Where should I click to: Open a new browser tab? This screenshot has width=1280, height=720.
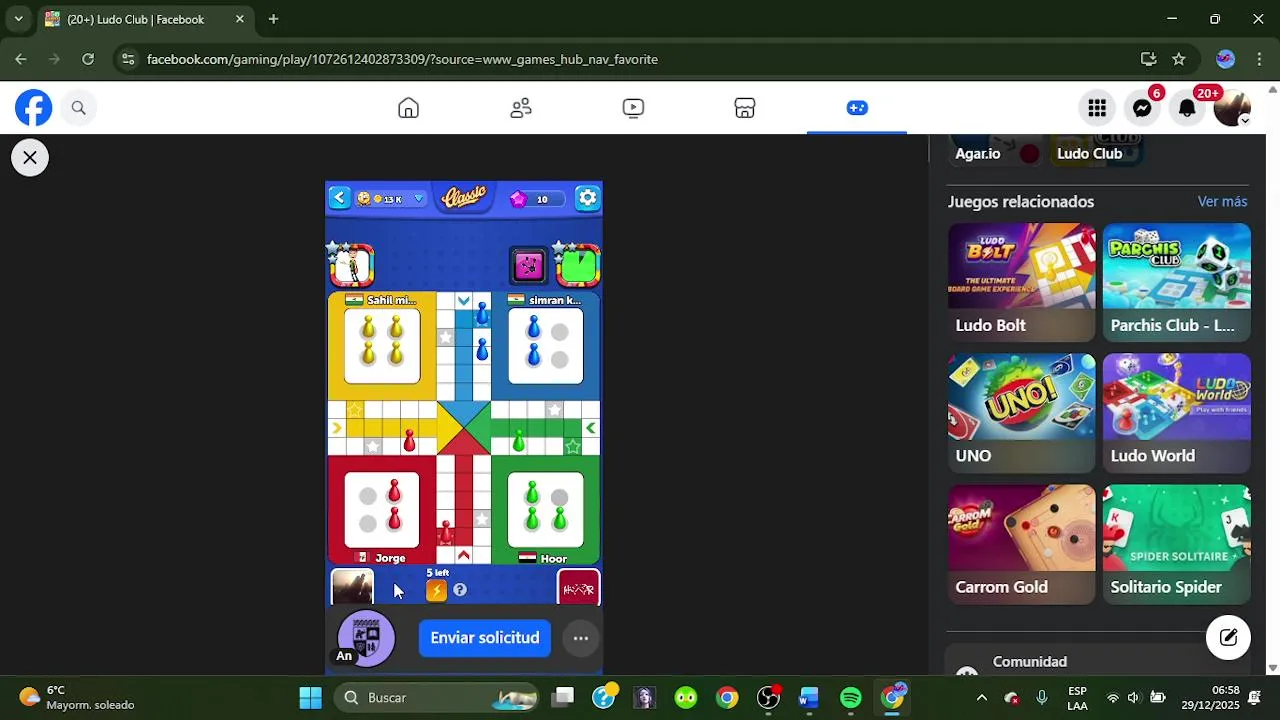(x=273, y=19)
